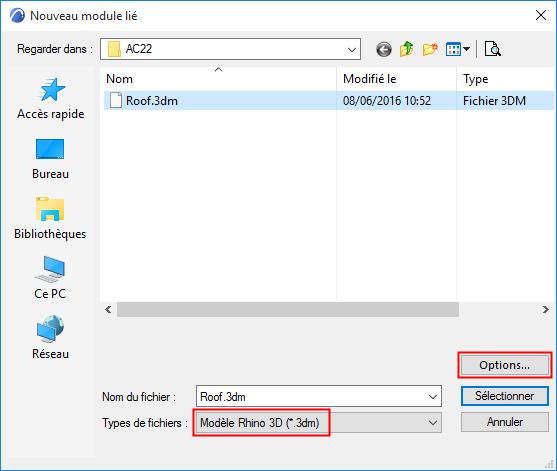Cancel with the Annuler button
Viewport: 557px width, 471px height.
(505, 422)
